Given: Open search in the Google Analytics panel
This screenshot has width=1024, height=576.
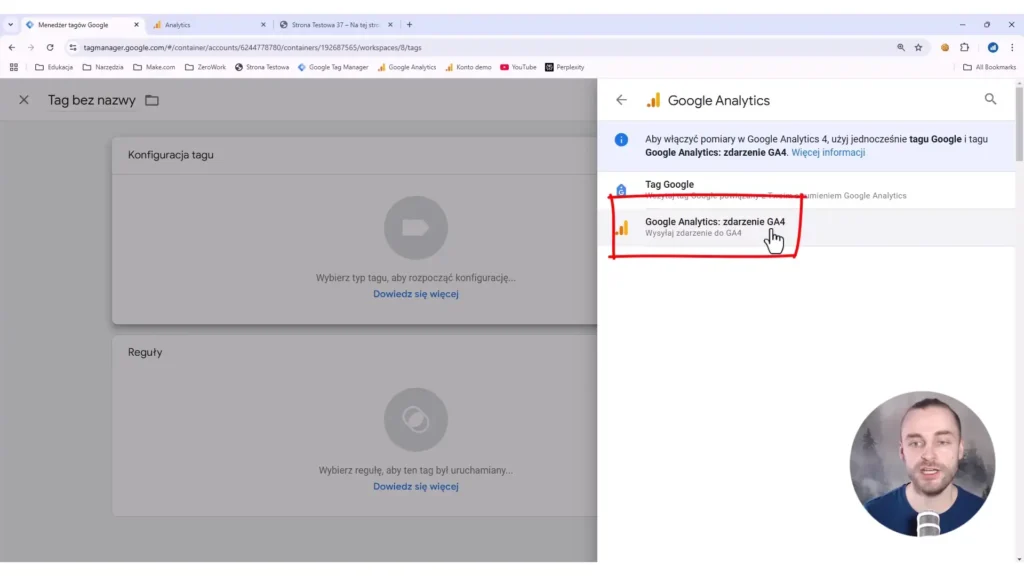Looking at the screenshot, I should coord(990,99).
